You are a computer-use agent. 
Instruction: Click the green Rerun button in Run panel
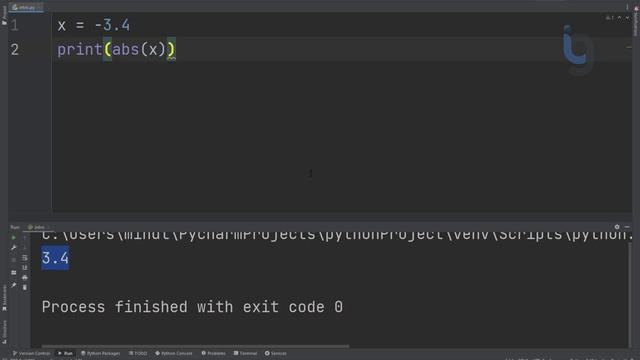click(13, 238)
